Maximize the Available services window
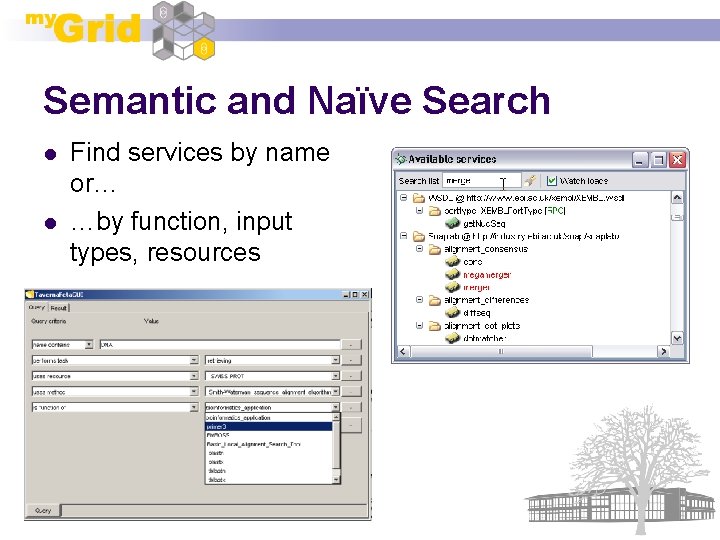Screen dimensions: 720x540 (658, 160)
